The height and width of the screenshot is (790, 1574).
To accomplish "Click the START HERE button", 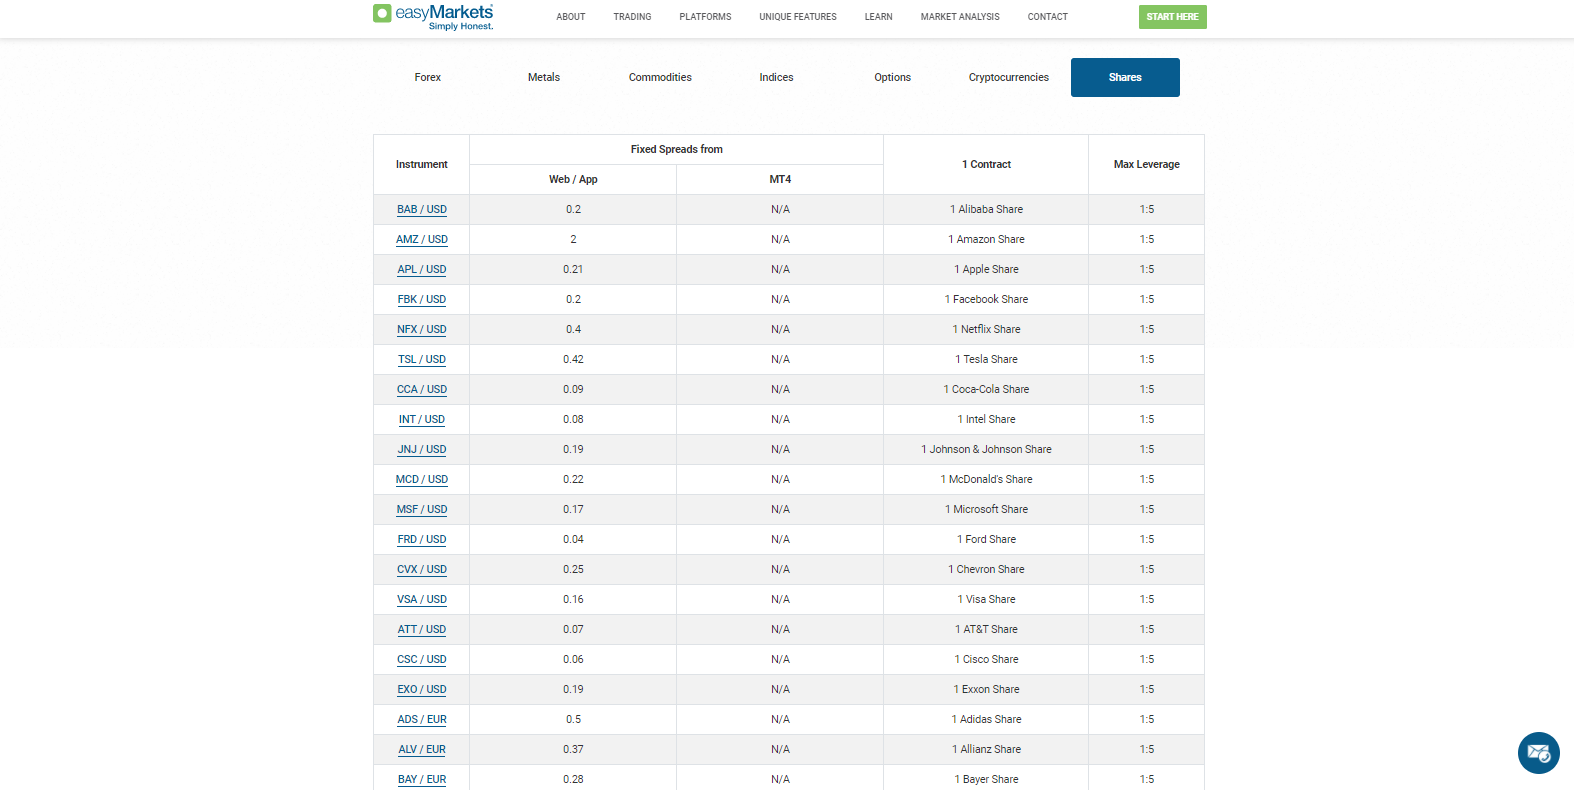I will pyautogui.click(x=1173, y=17).
